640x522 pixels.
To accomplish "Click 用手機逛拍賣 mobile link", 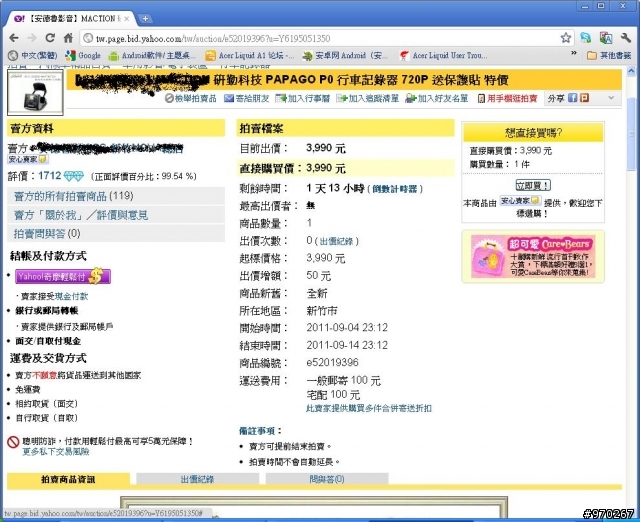I will tap(507, 98).
